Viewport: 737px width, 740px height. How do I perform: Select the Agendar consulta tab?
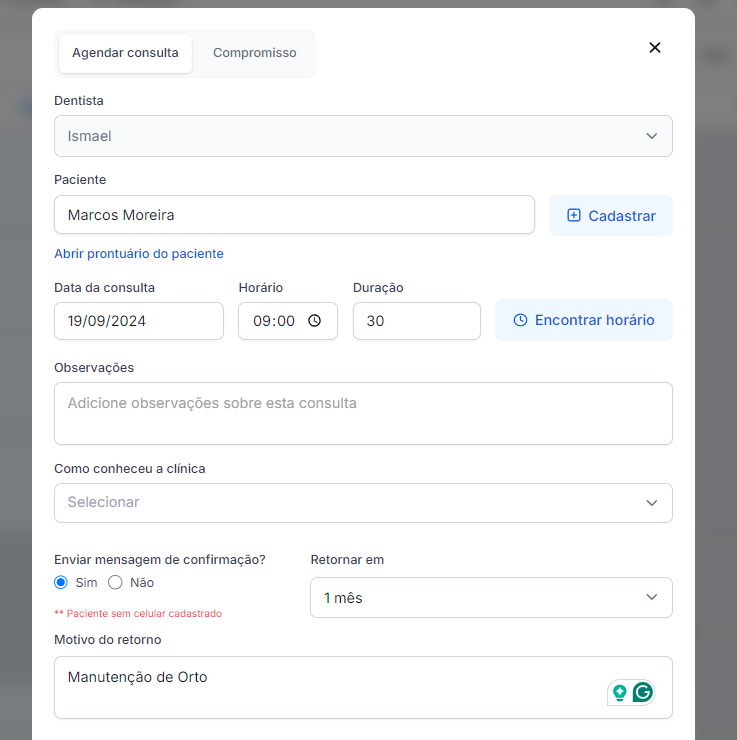tap(125, 53)
